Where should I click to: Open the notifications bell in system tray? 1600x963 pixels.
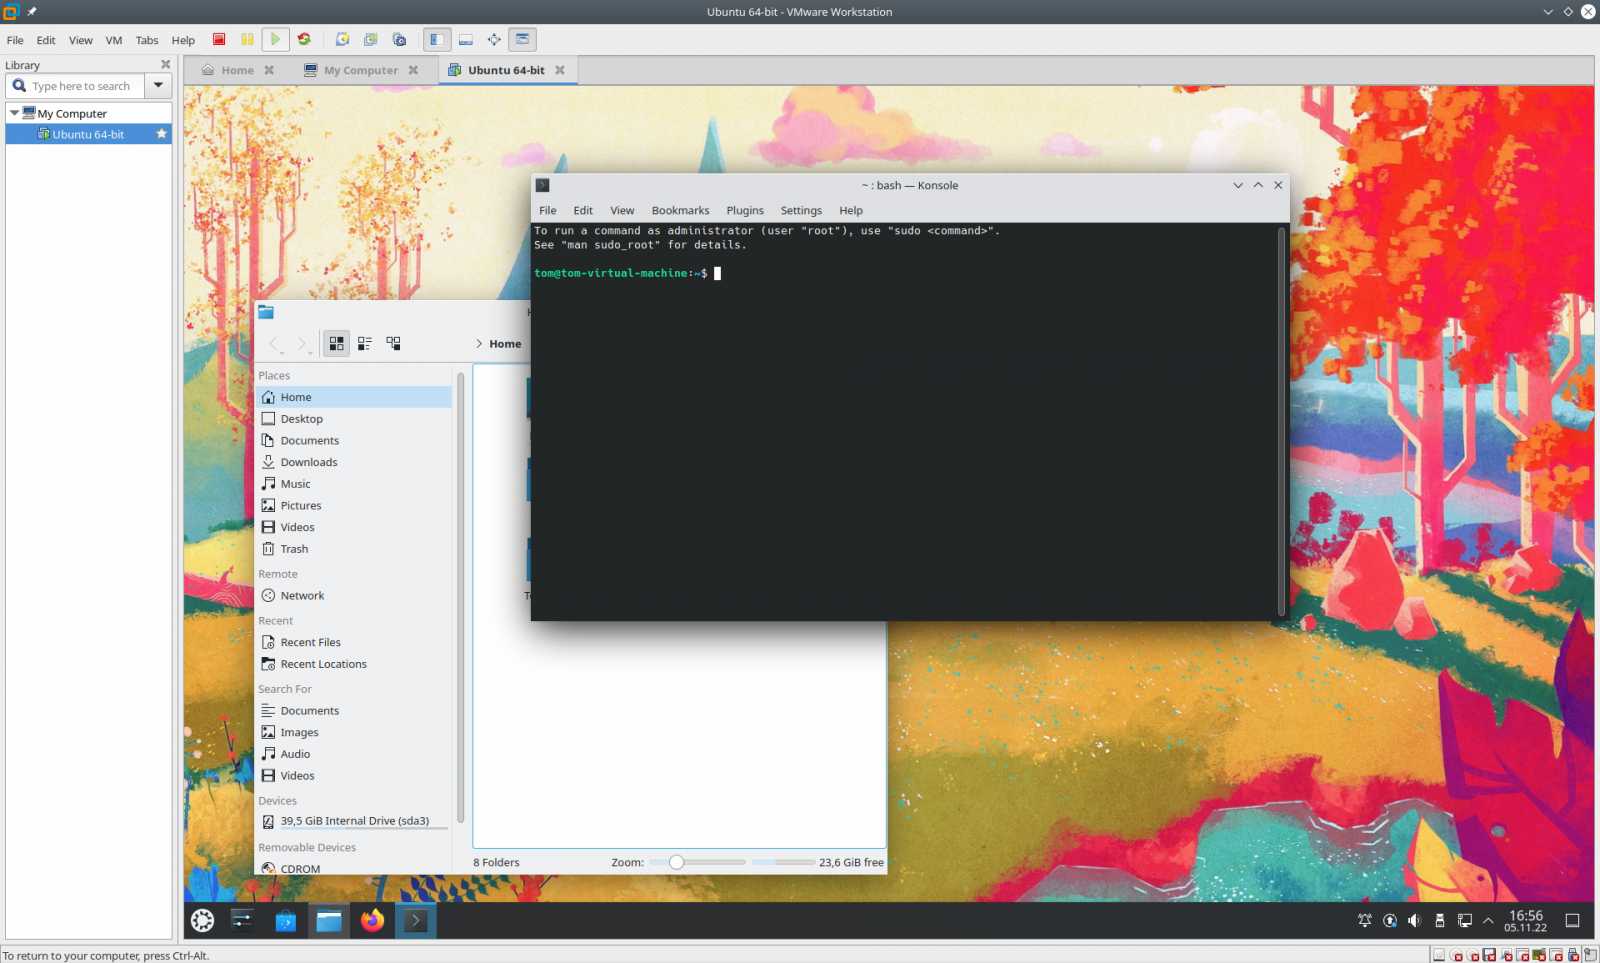pyautogui.click(x=1365, y=921)
